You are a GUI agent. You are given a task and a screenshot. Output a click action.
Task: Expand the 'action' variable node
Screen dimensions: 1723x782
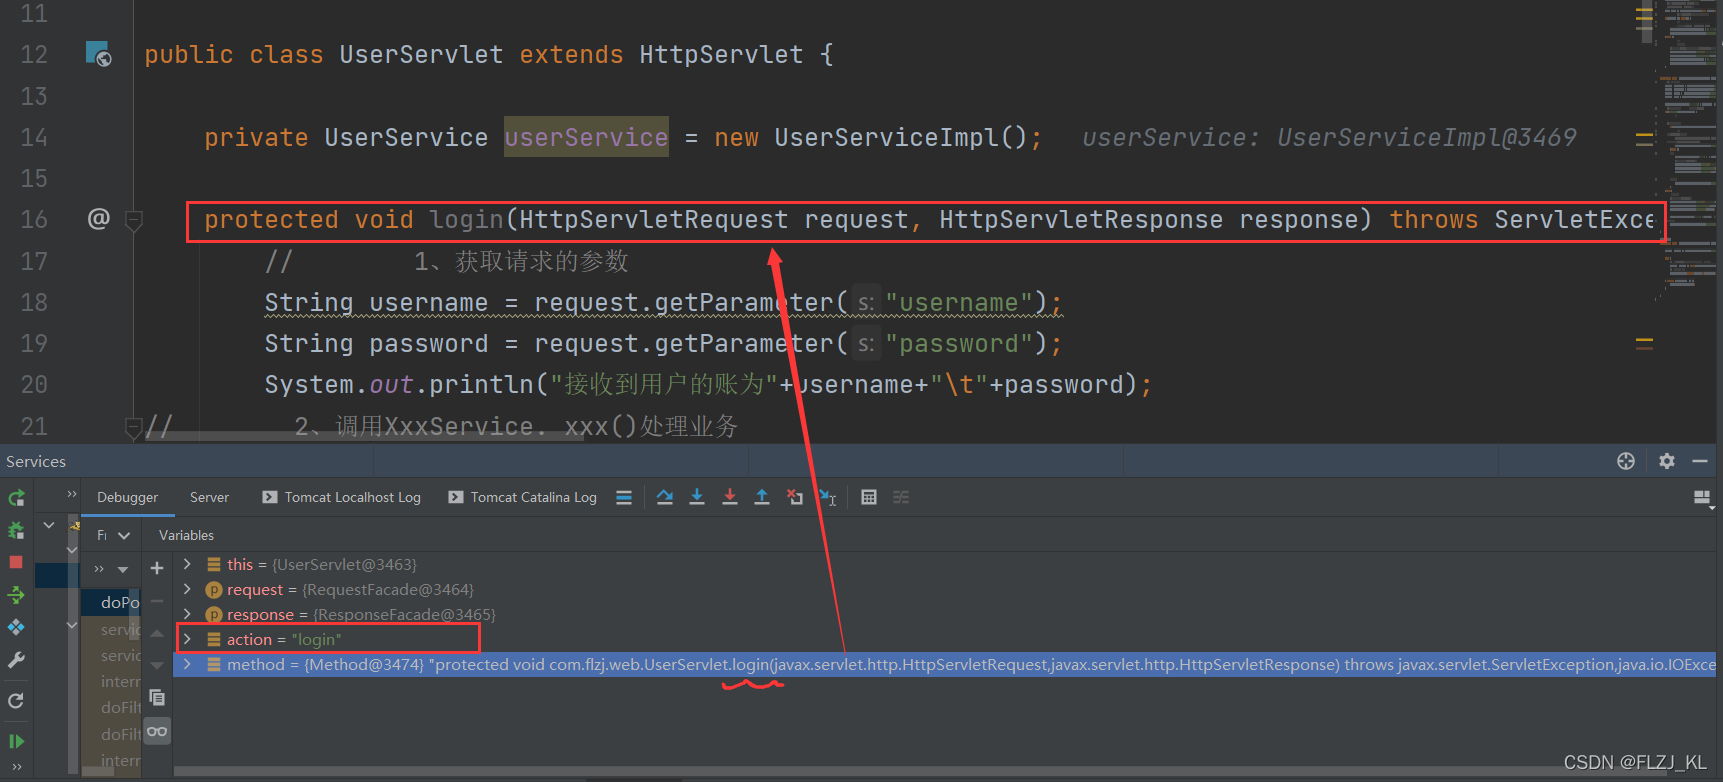187,639
